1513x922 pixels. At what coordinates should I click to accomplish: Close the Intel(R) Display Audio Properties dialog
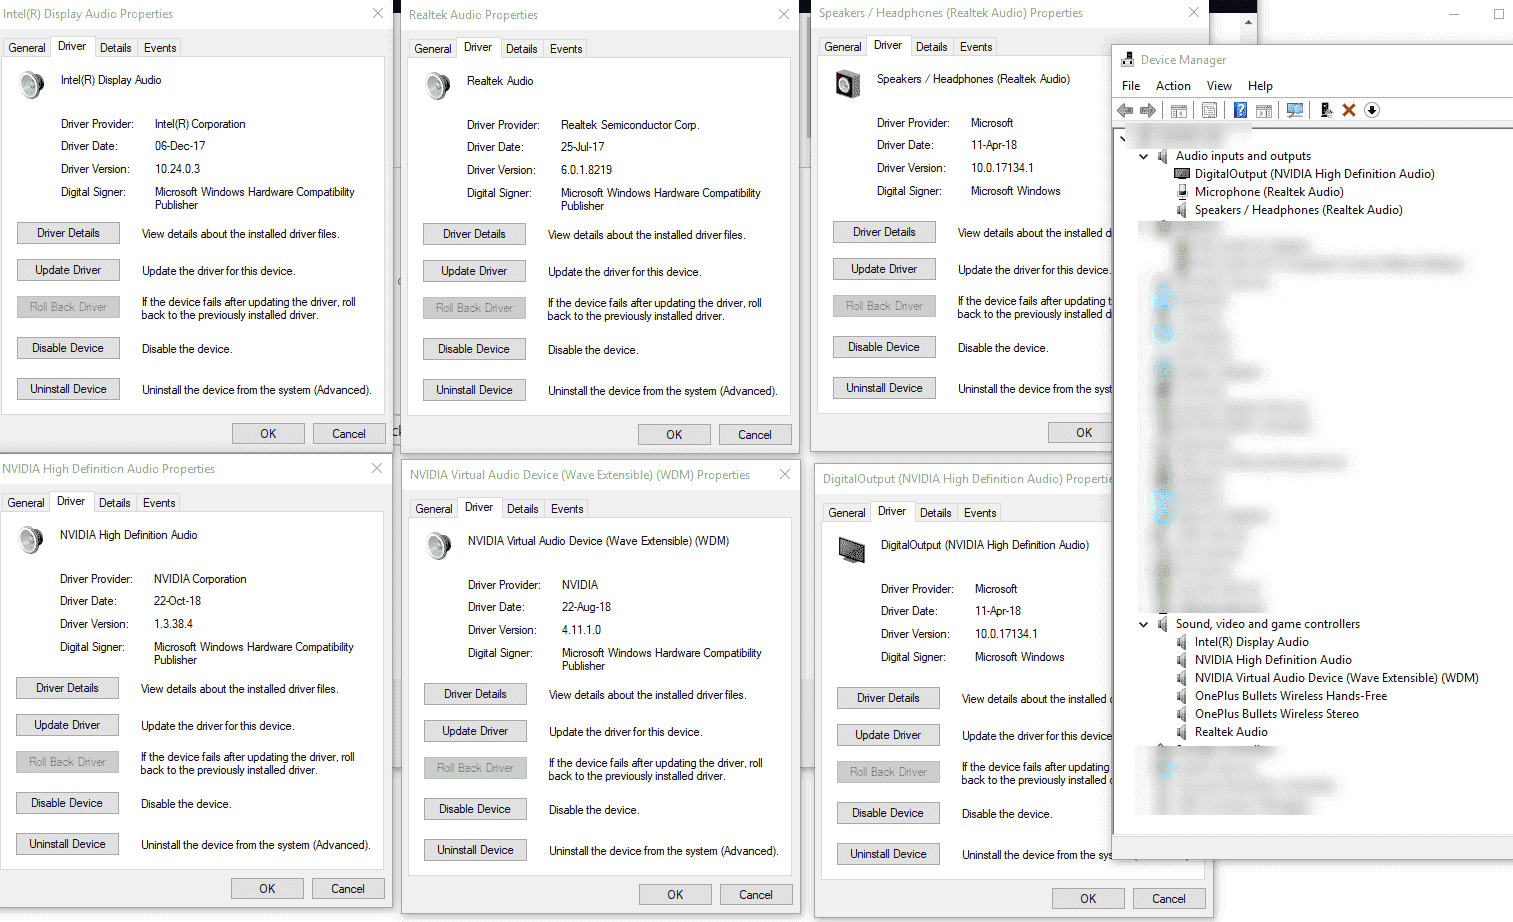[377, 13]
